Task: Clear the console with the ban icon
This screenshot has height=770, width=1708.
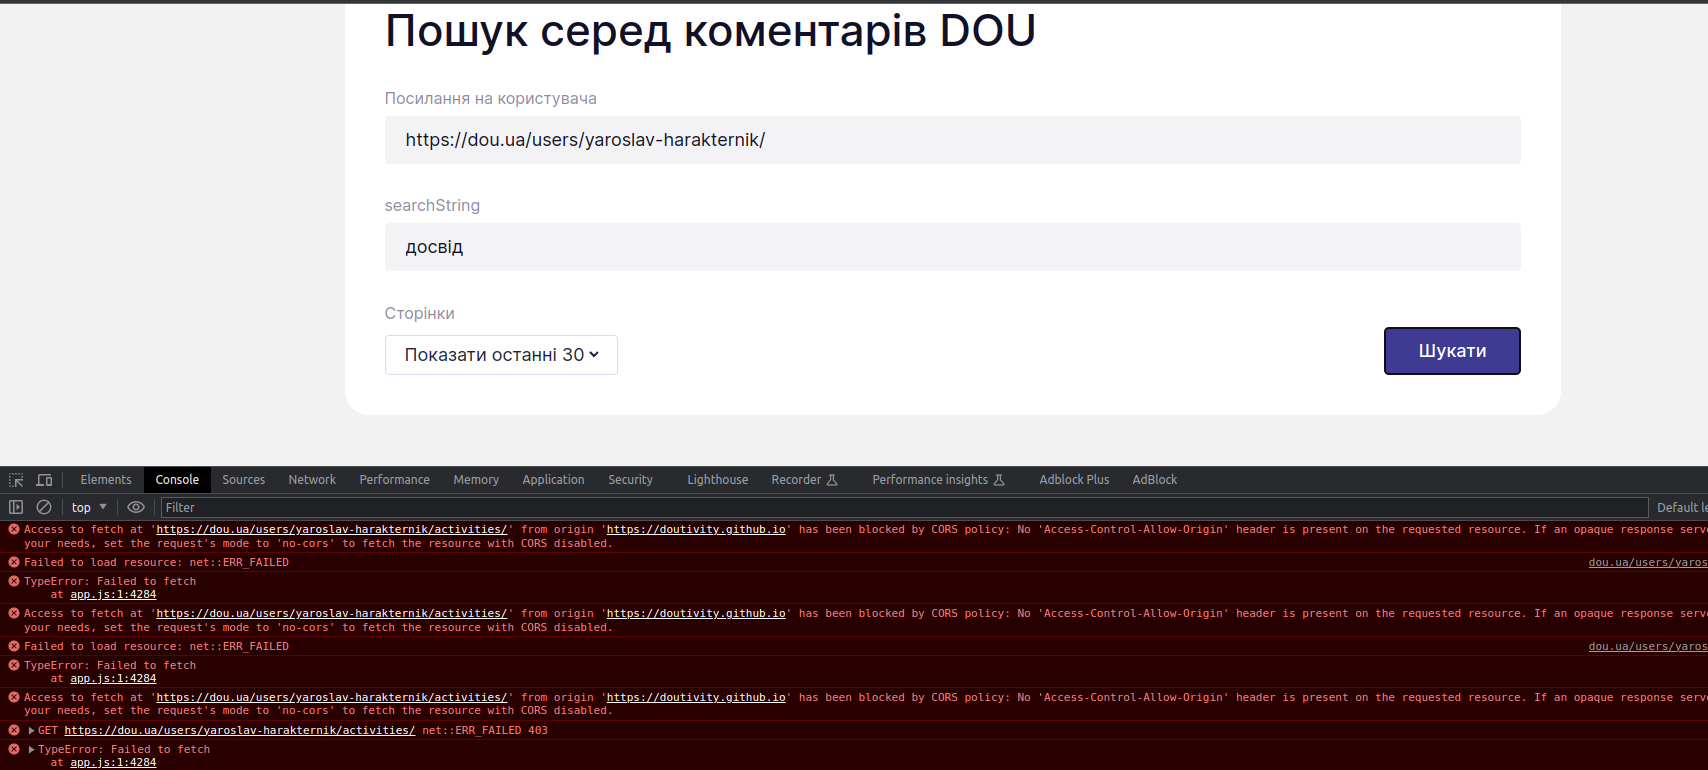Action: tap(44, 507)
